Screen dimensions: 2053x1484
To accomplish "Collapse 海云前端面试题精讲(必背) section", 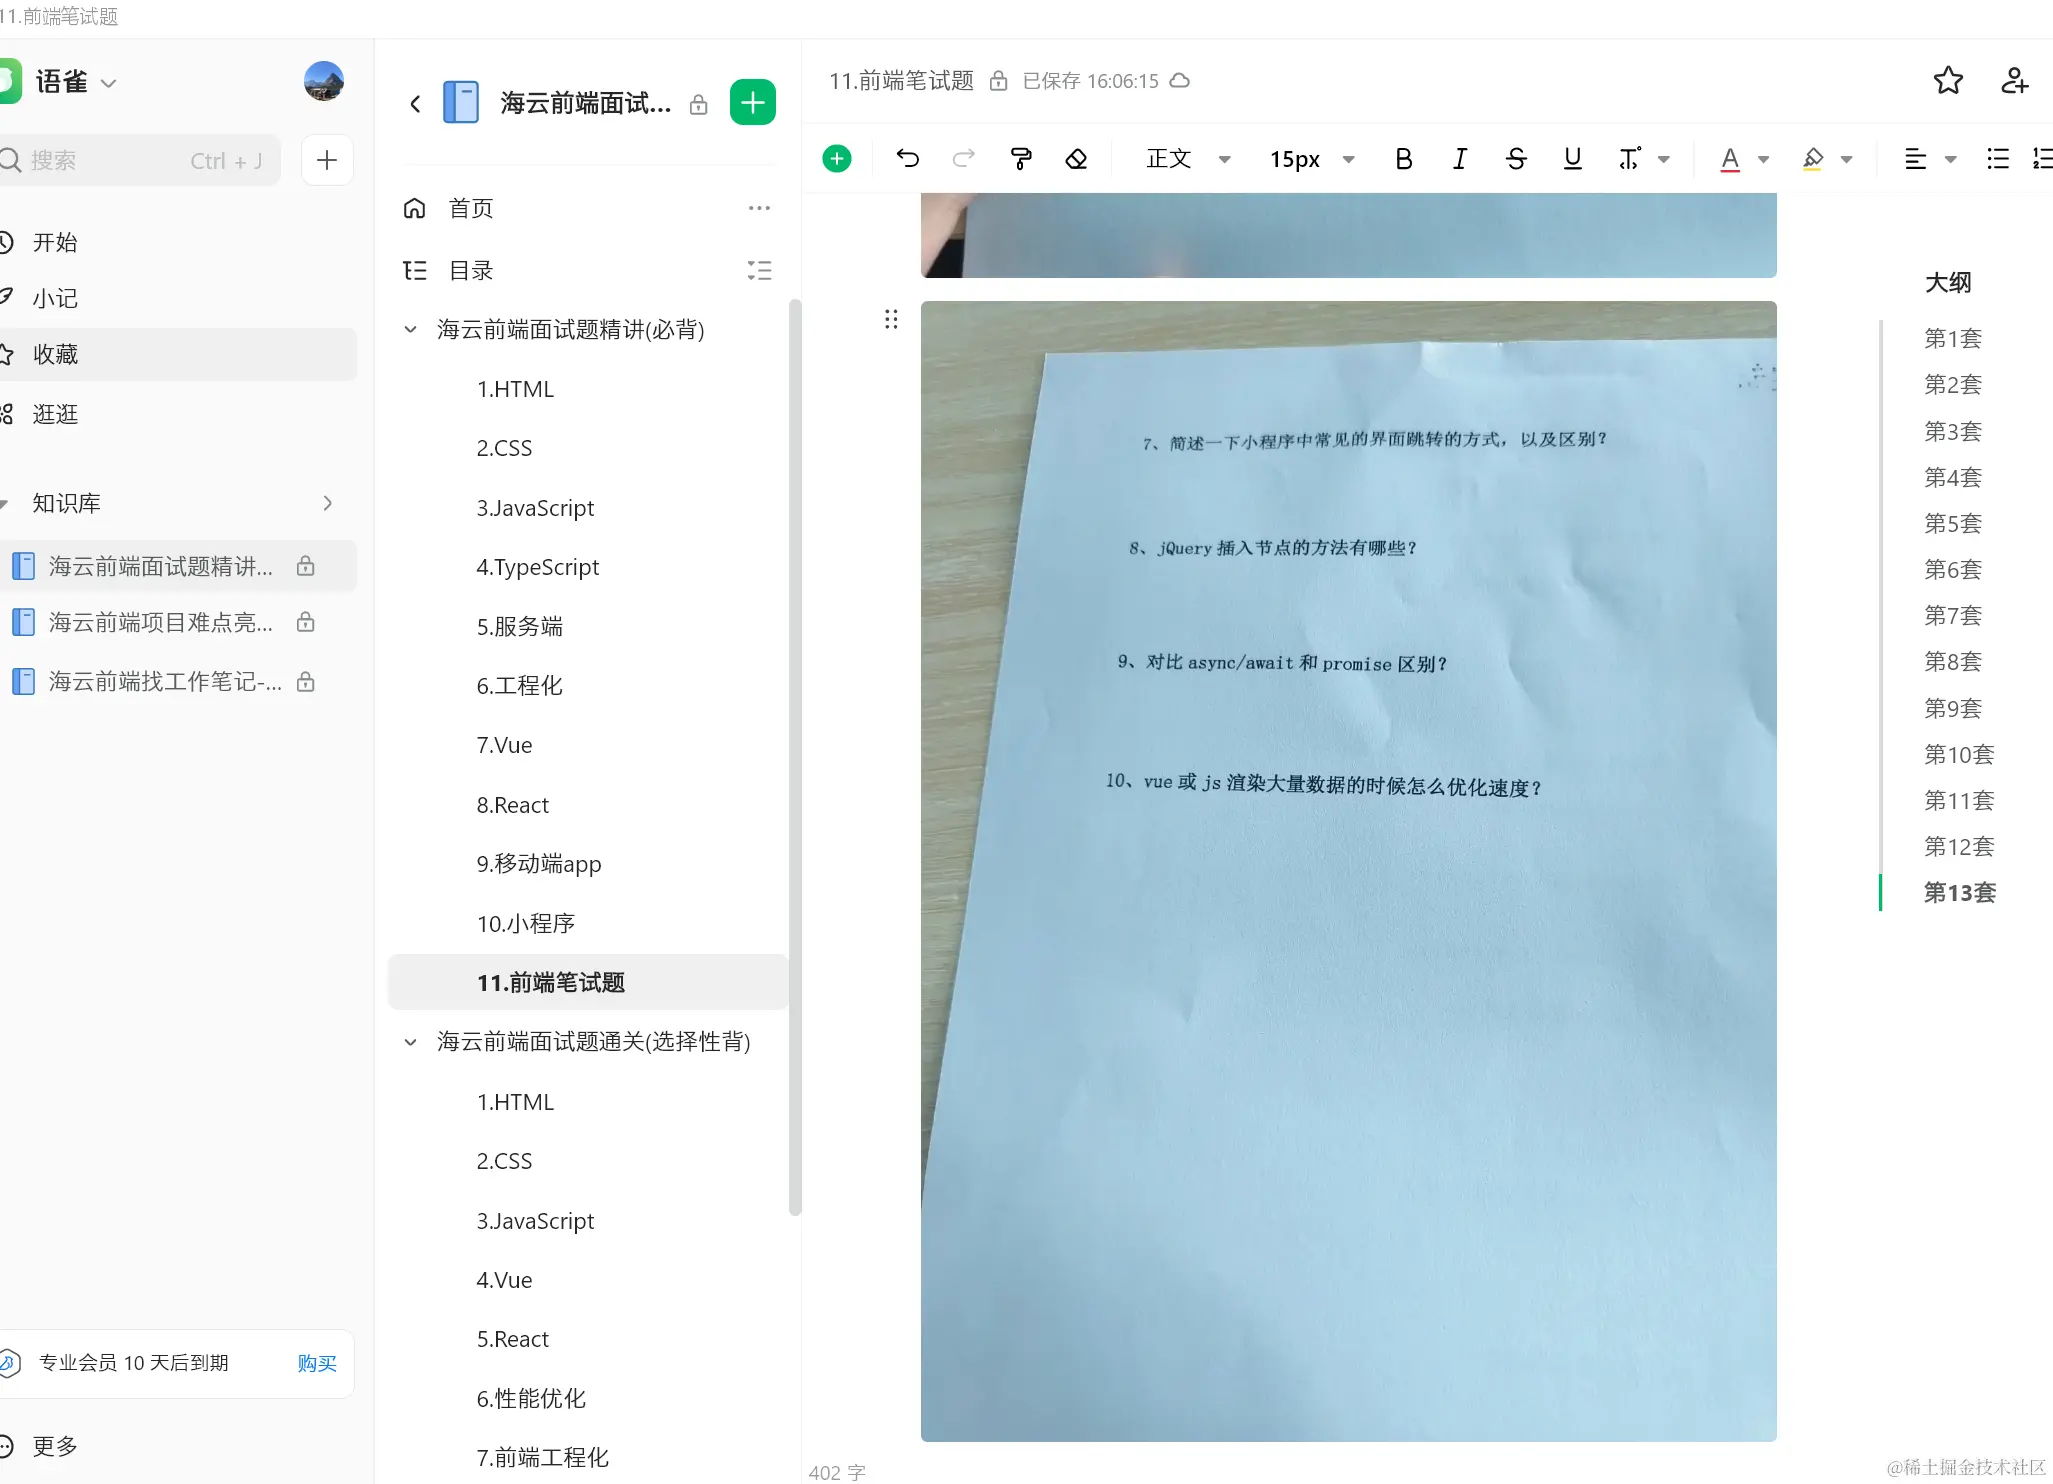I will (410, 329).
